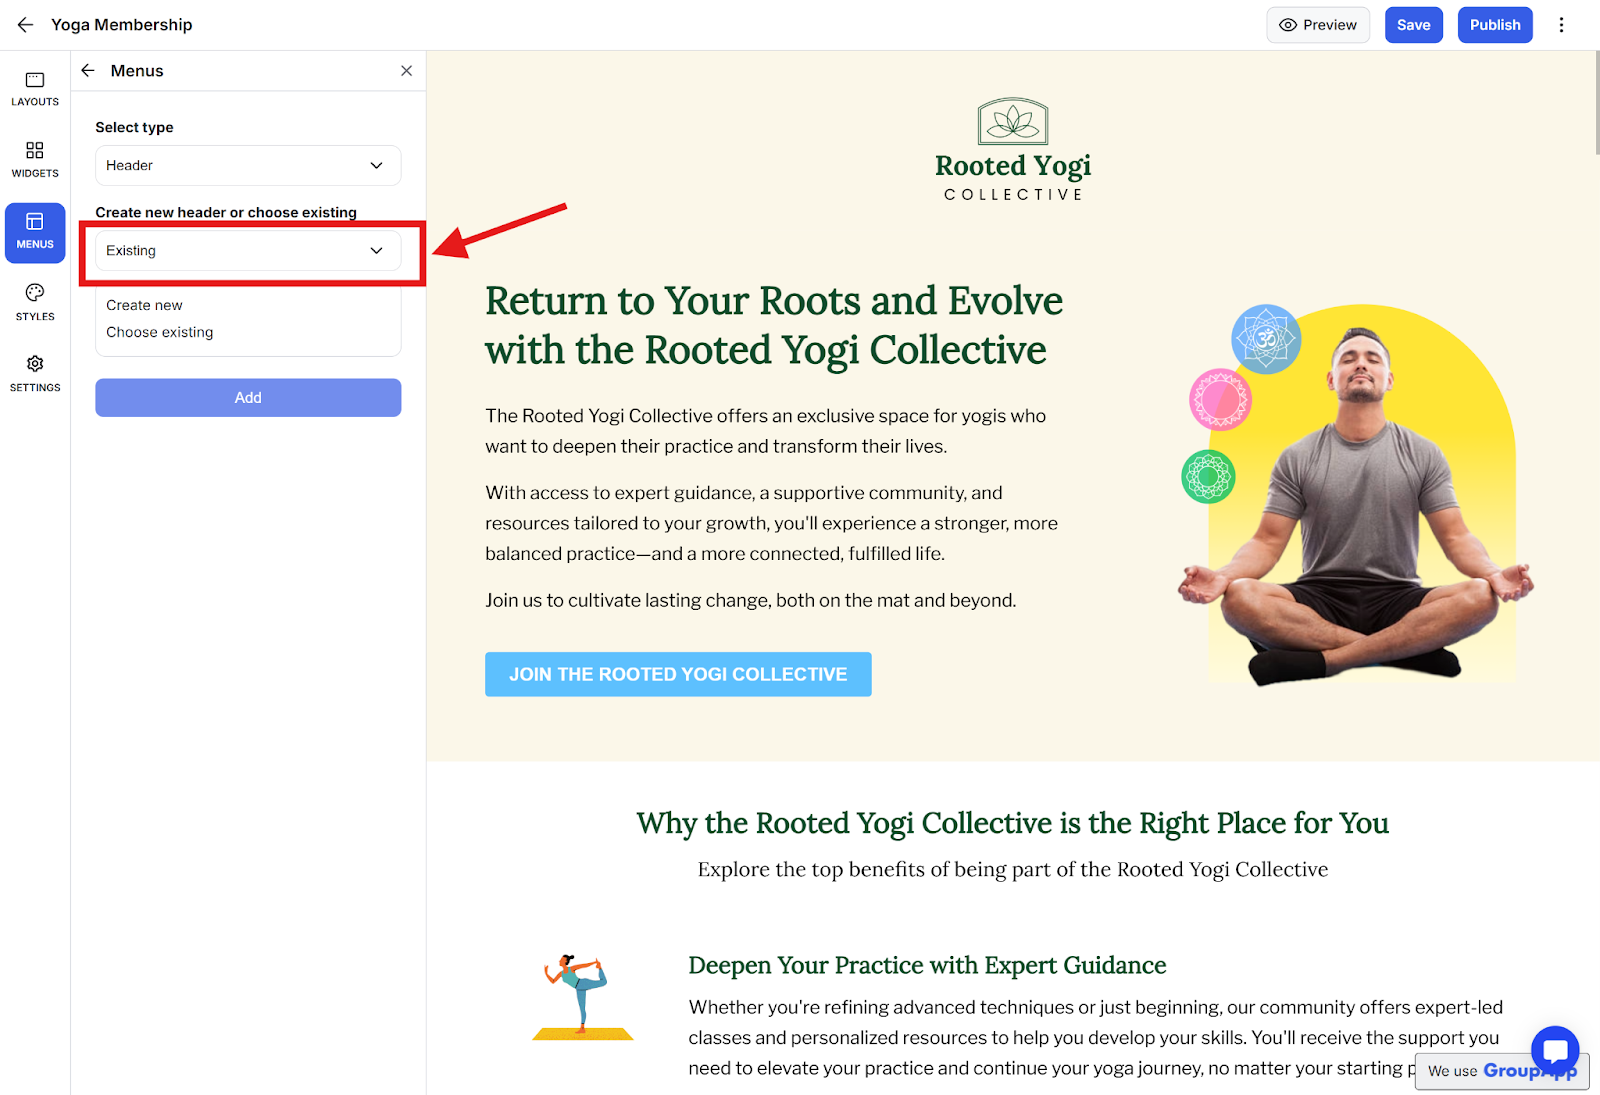This screenshot has height=1095, width=1600.
Task: Expand the Existing dropdown
Action: tap(248, 251)
